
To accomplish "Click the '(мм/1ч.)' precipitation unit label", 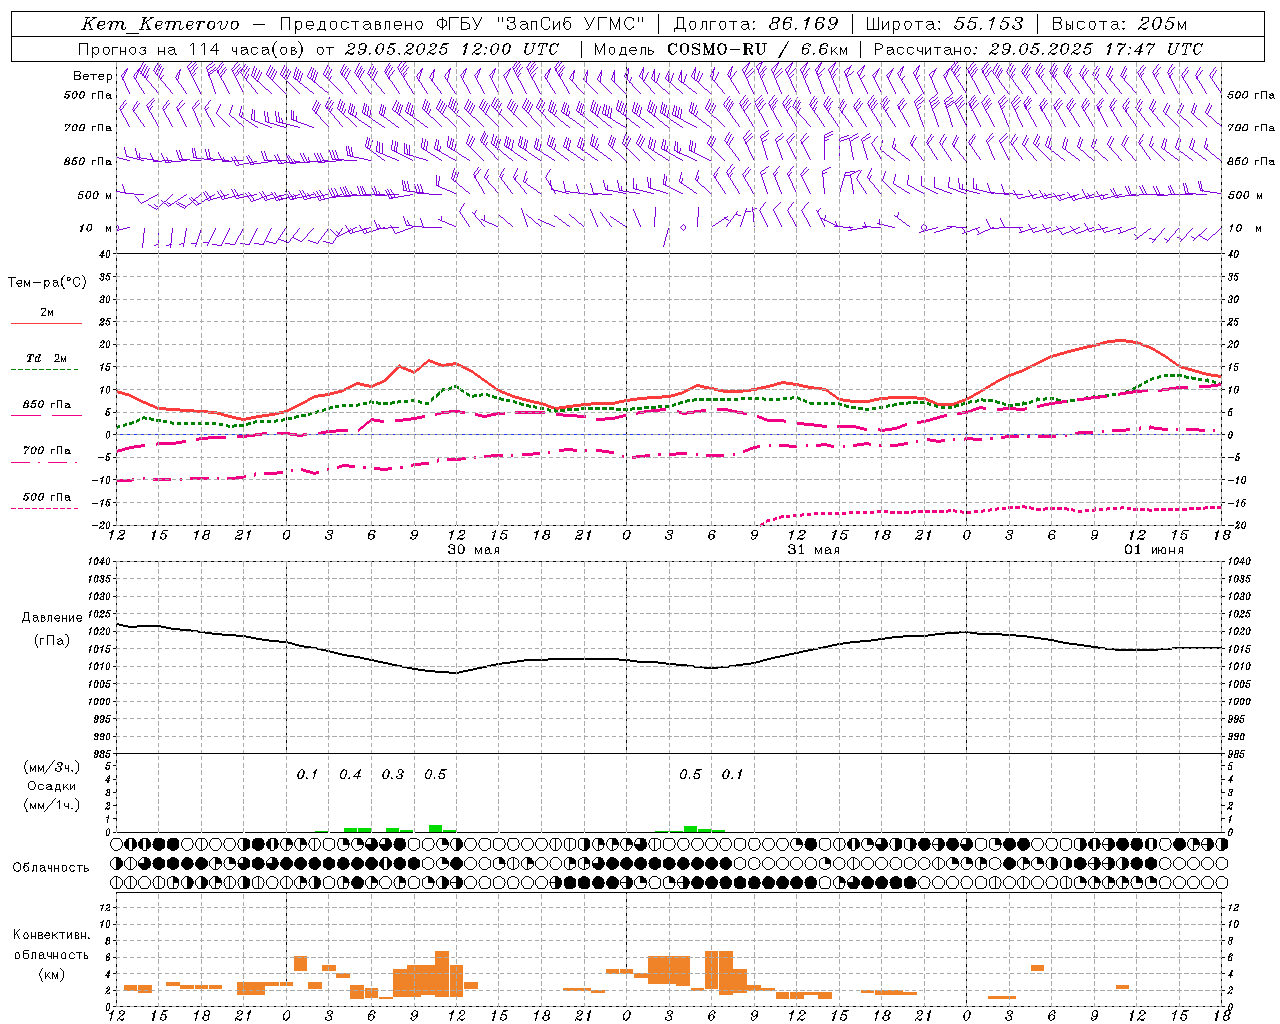I will coord(52,805).
